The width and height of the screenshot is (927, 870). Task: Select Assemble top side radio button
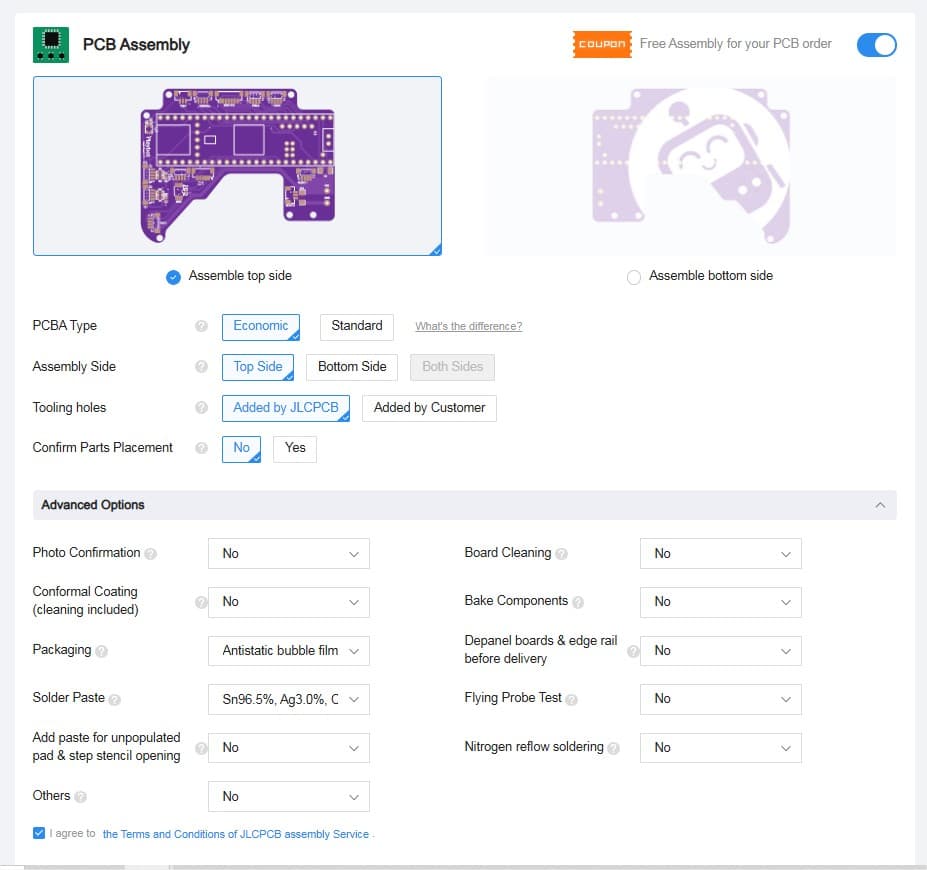pyautogui.click(x=173, y=277)
